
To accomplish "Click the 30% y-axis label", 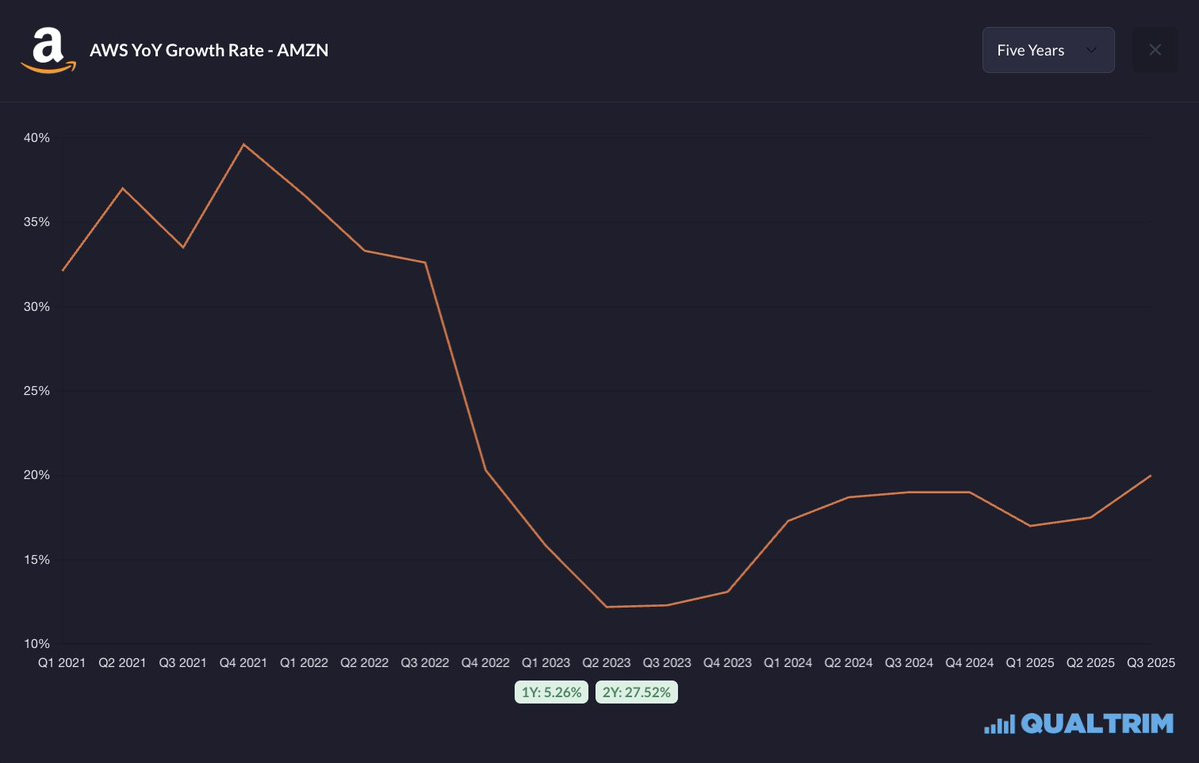I will pos(37,307).
